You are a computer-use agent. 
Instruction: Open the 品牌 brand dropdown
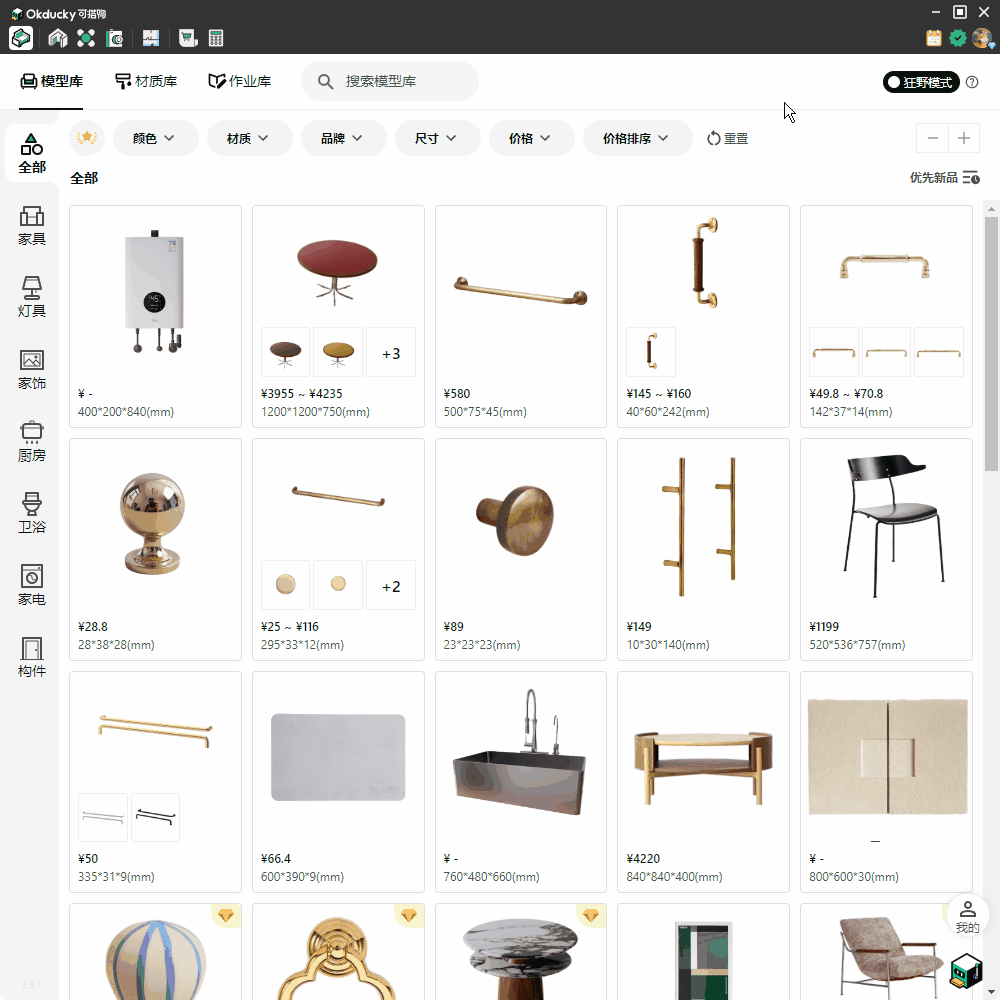coord(342,138)
